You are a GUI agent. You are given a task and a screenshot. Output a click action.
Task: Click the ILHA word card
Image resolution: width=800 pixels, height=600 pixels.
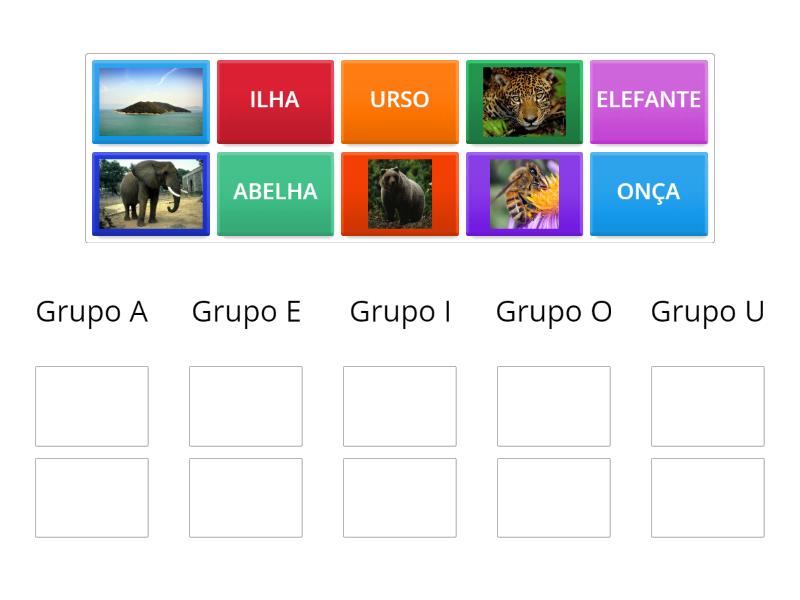coord(274,100)
